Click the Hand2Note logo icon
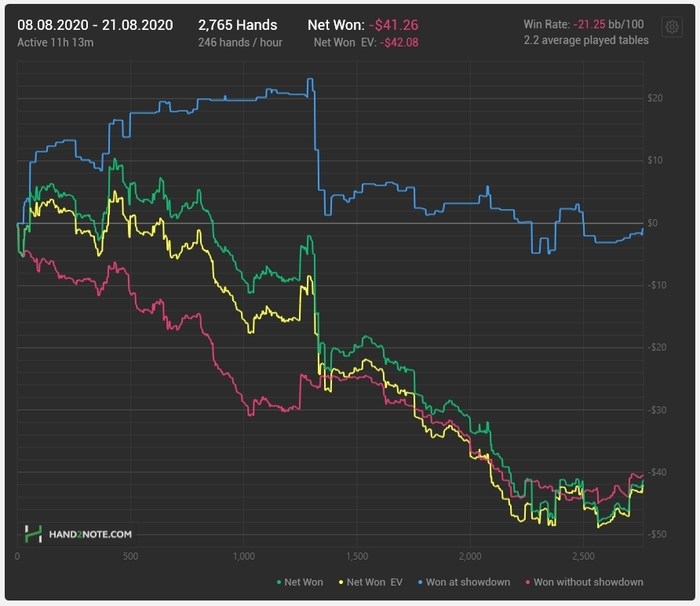The width and height of the screenshot is (700, 606). pyautogui.click(x=34, y=534)
